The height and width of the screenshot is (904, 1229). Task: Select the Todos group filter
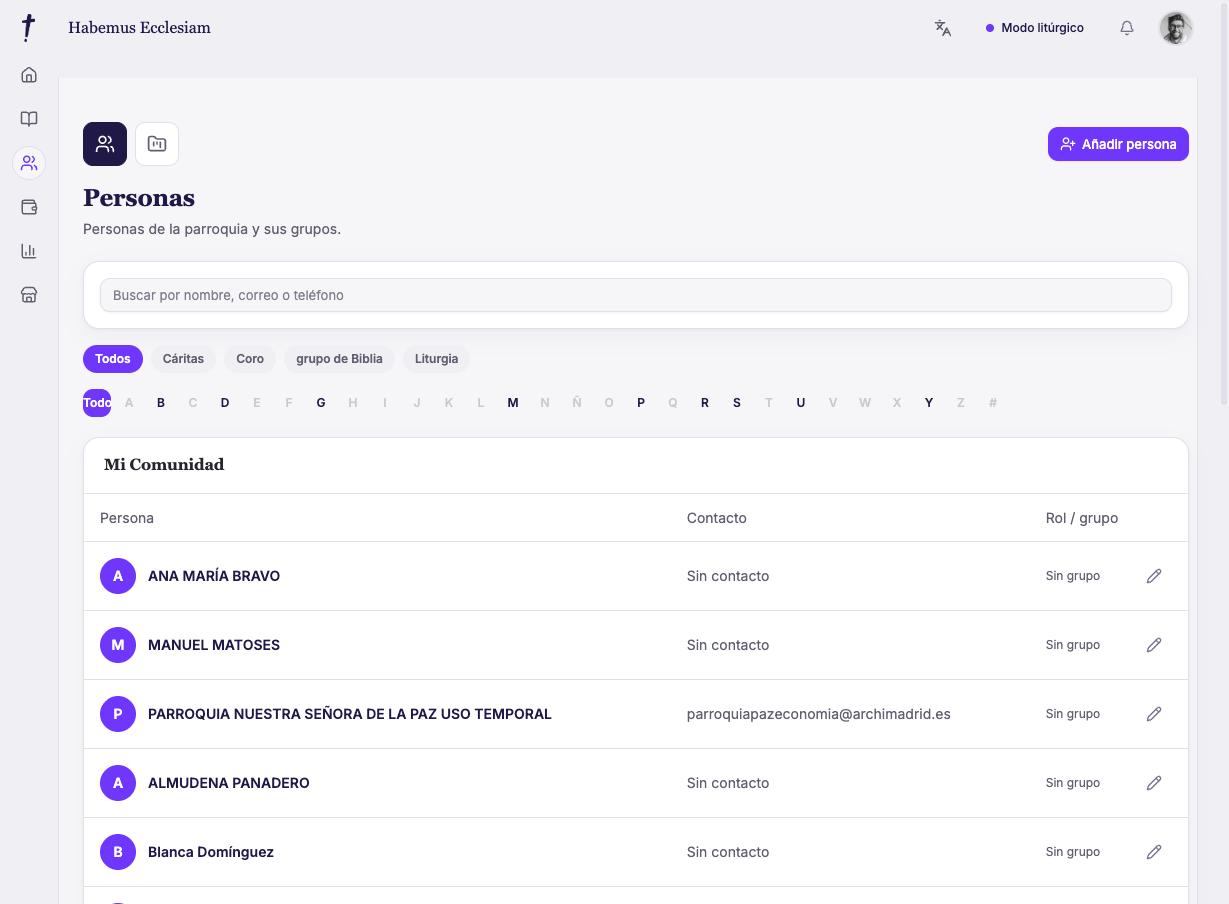[113, 359]
